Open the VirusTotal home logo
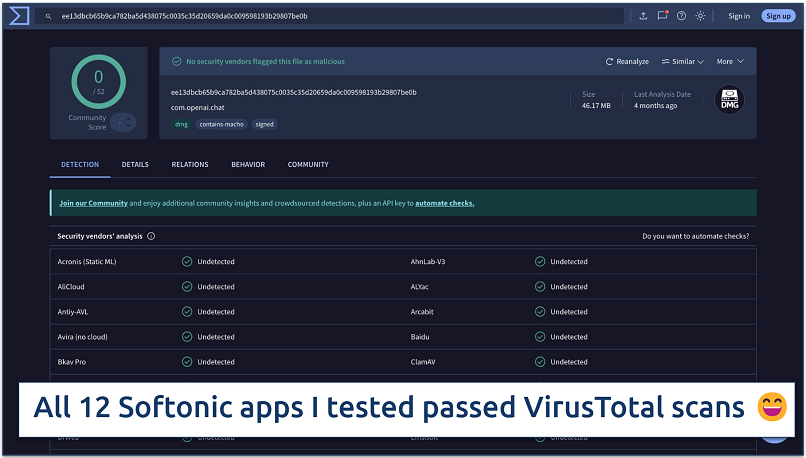 point(19,16)
